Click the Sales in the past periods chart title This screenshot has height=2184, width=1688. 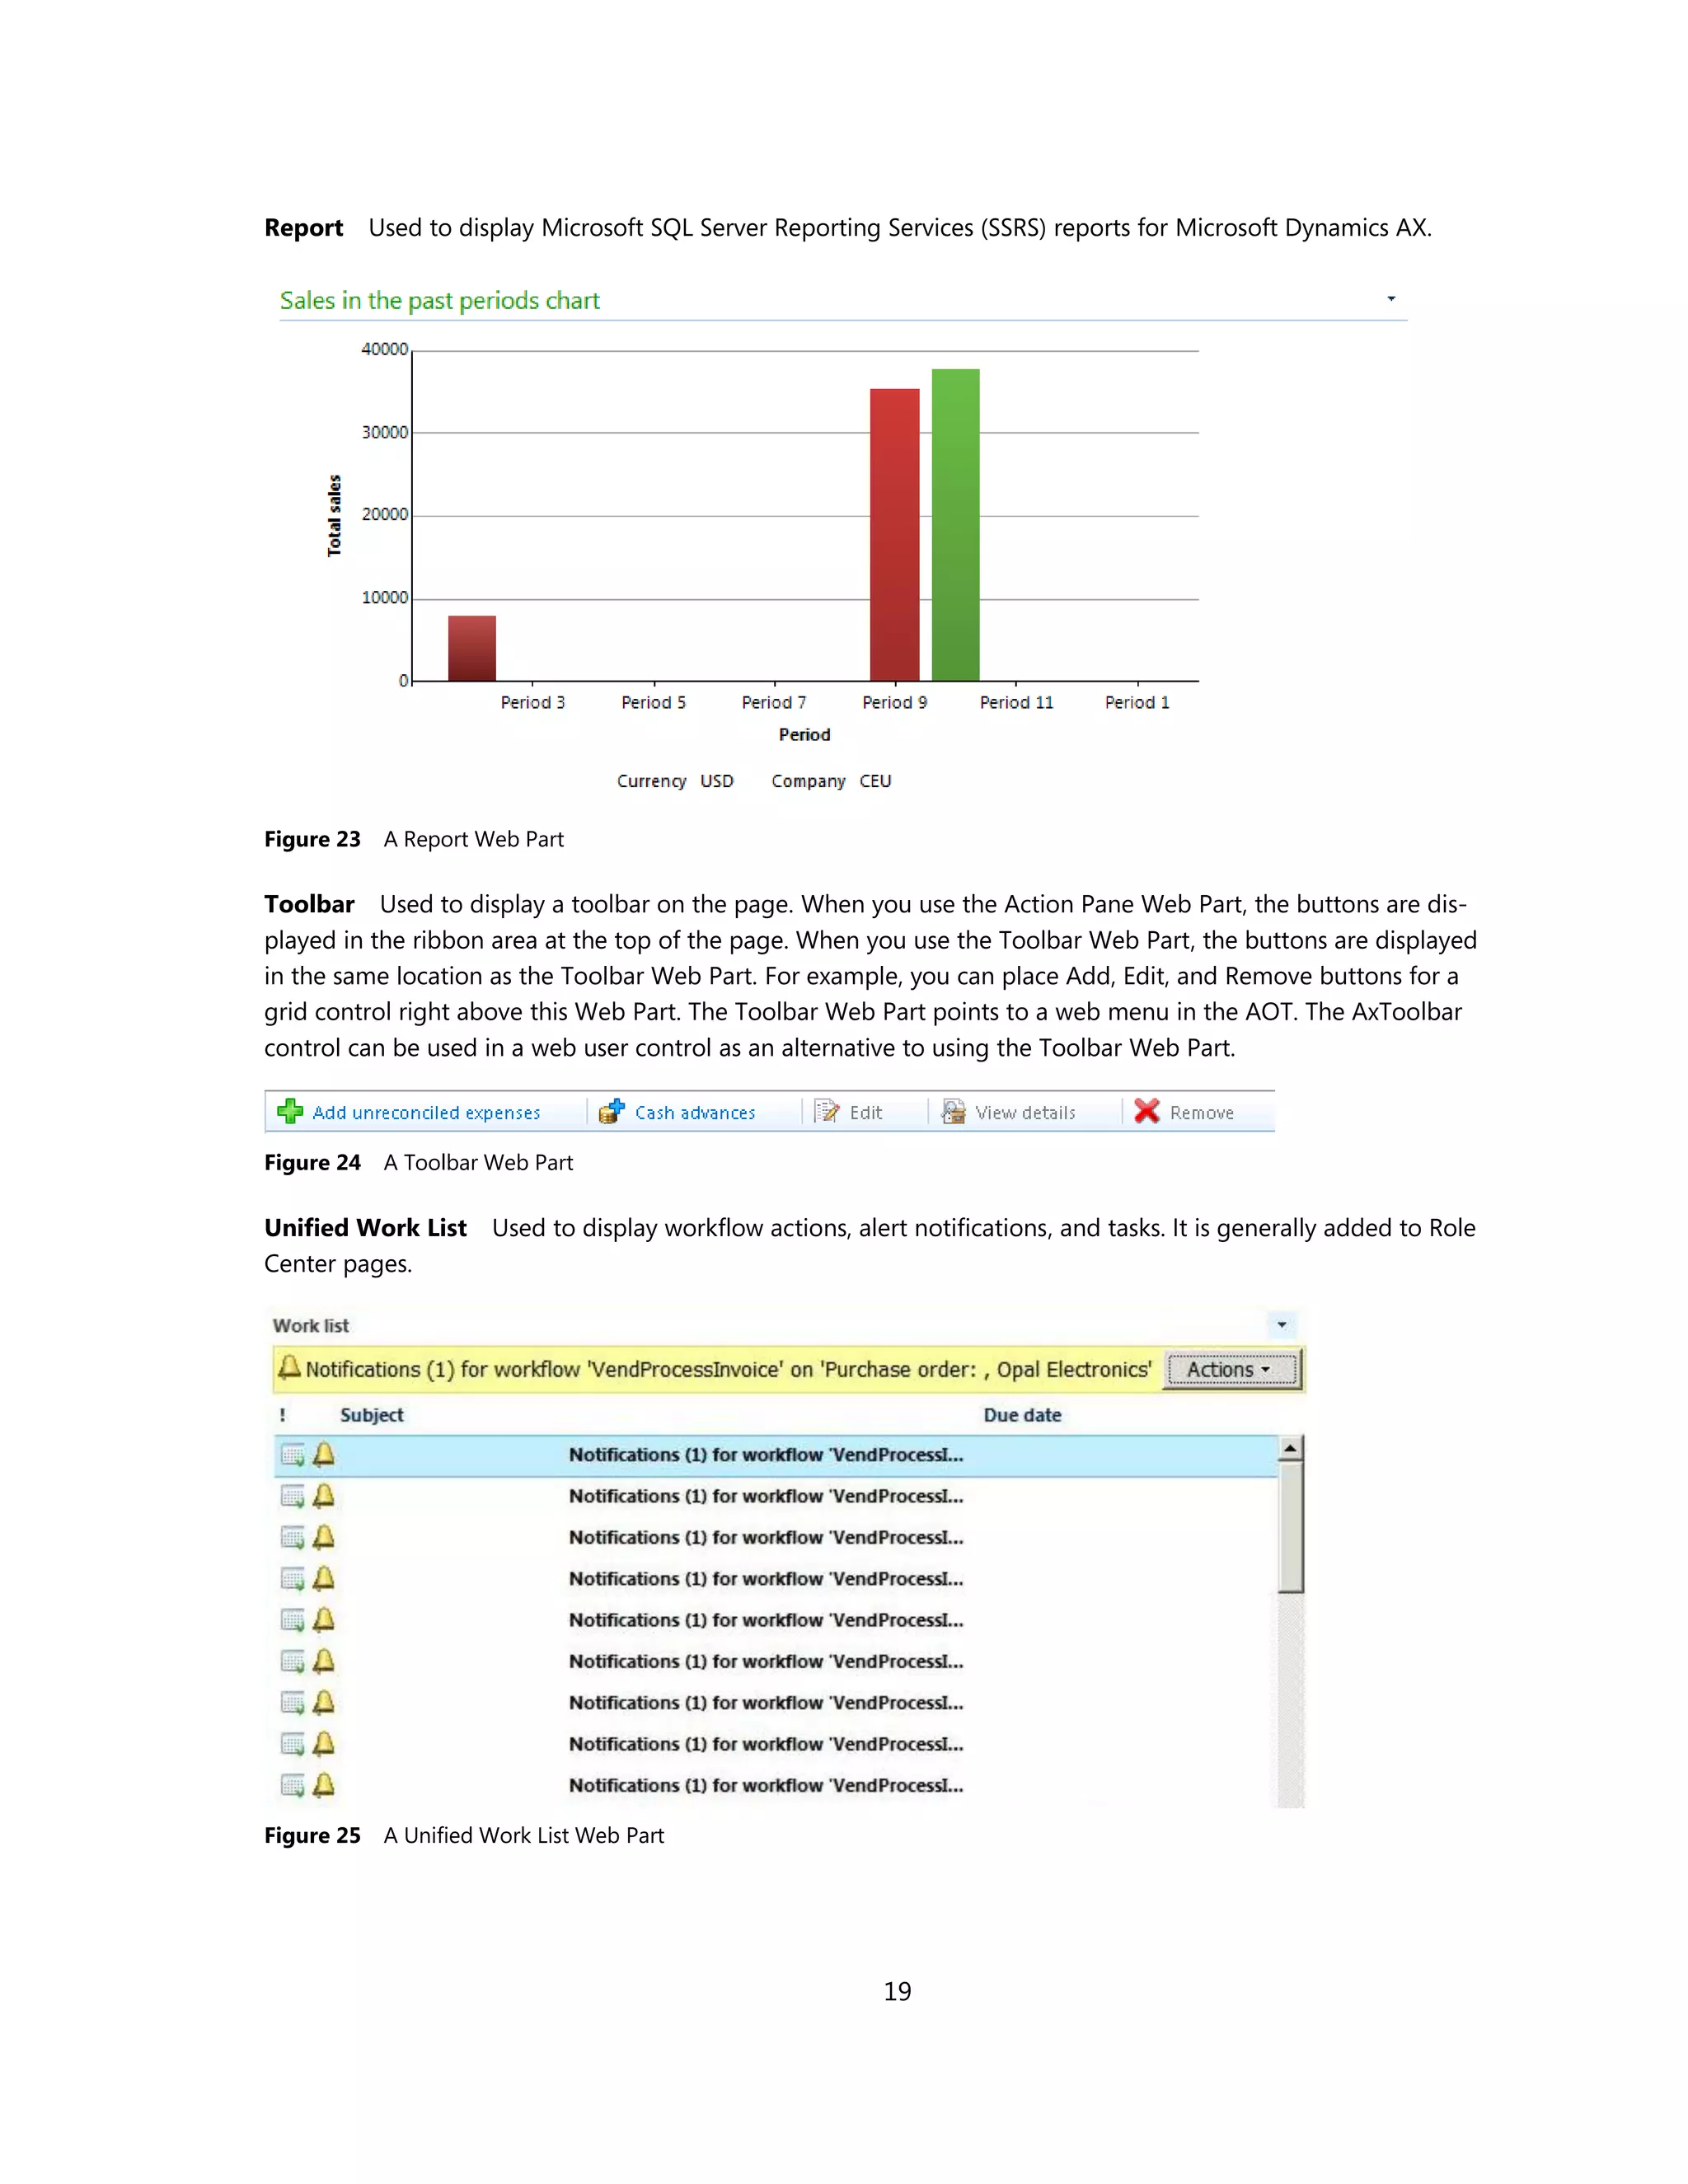pyautogui.click(x=439, y=300)
